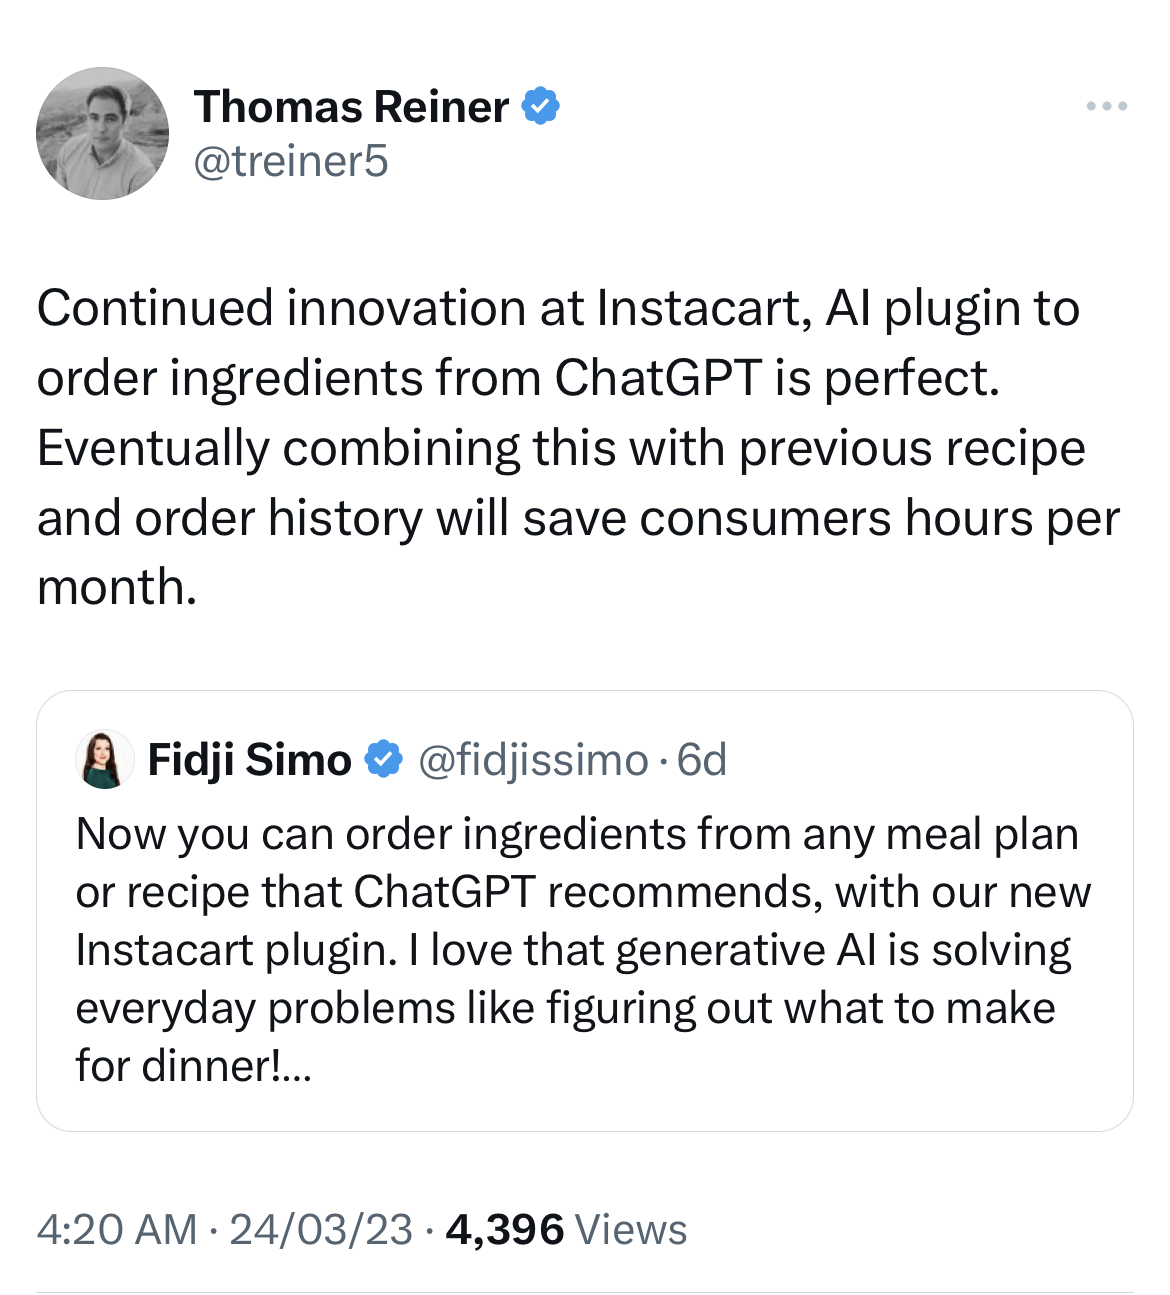Open the three-dot more options menu
The height and width of the screenshot is (1295, 1170).
click(1107, 106)
